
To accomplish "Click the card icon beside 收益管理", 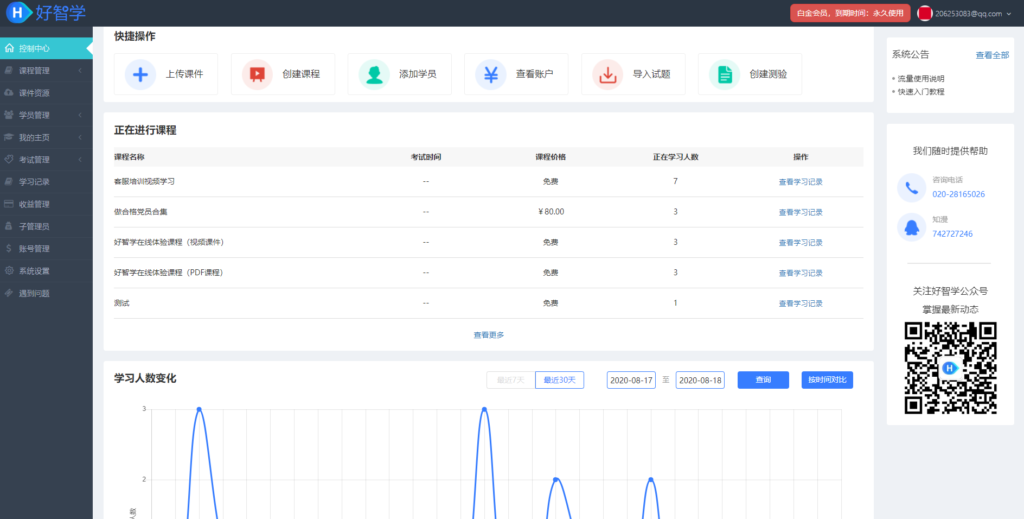I will pyautogui.click(x=9, y=204).
